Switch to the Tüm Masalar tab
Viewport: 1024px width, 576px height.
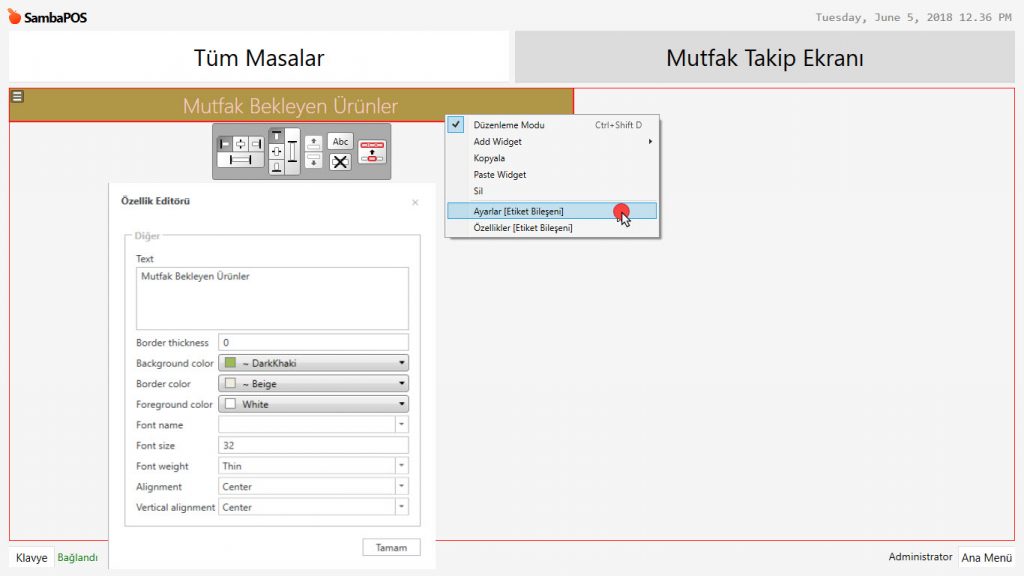pos(259,58)
